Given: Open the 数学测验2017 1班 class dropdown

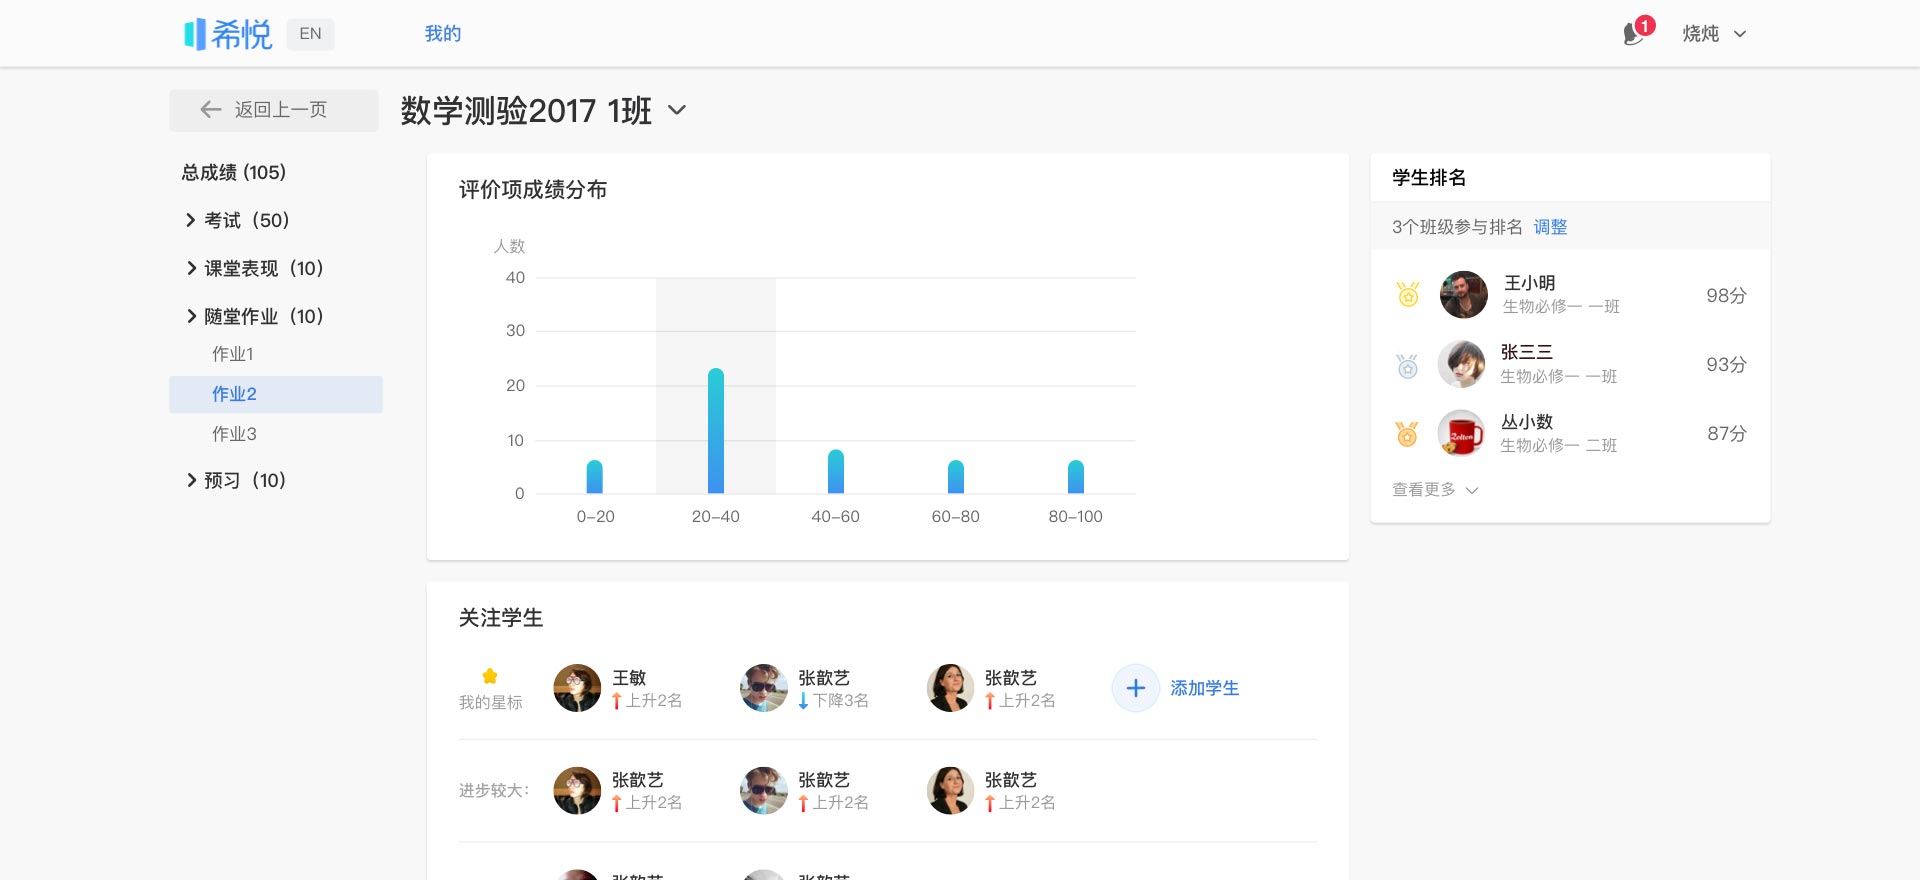Looking at the screenshot, I should 677,110.
